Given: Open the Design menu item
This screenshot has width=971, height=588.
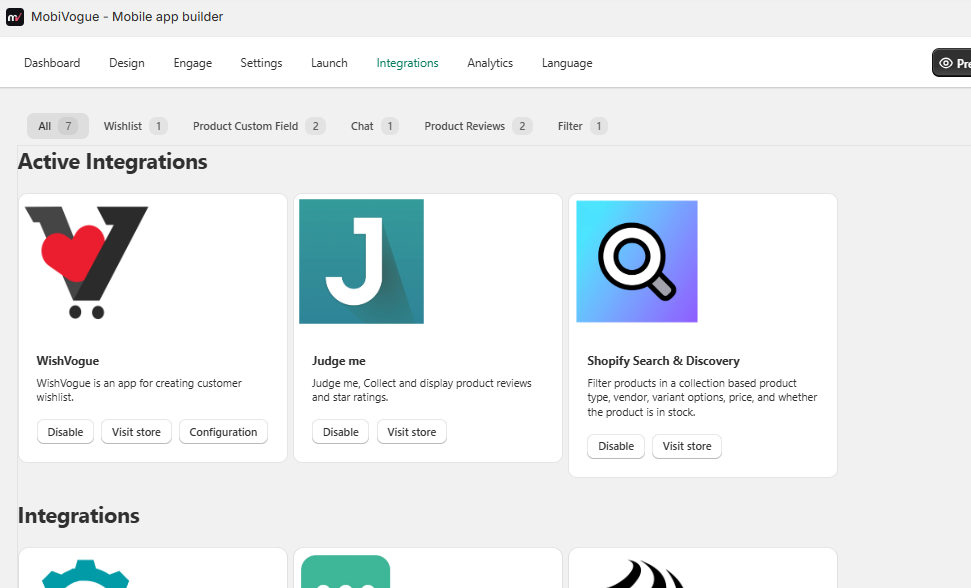Looking at the screenshot, I should pyautogui.click(x=127, y=63).
